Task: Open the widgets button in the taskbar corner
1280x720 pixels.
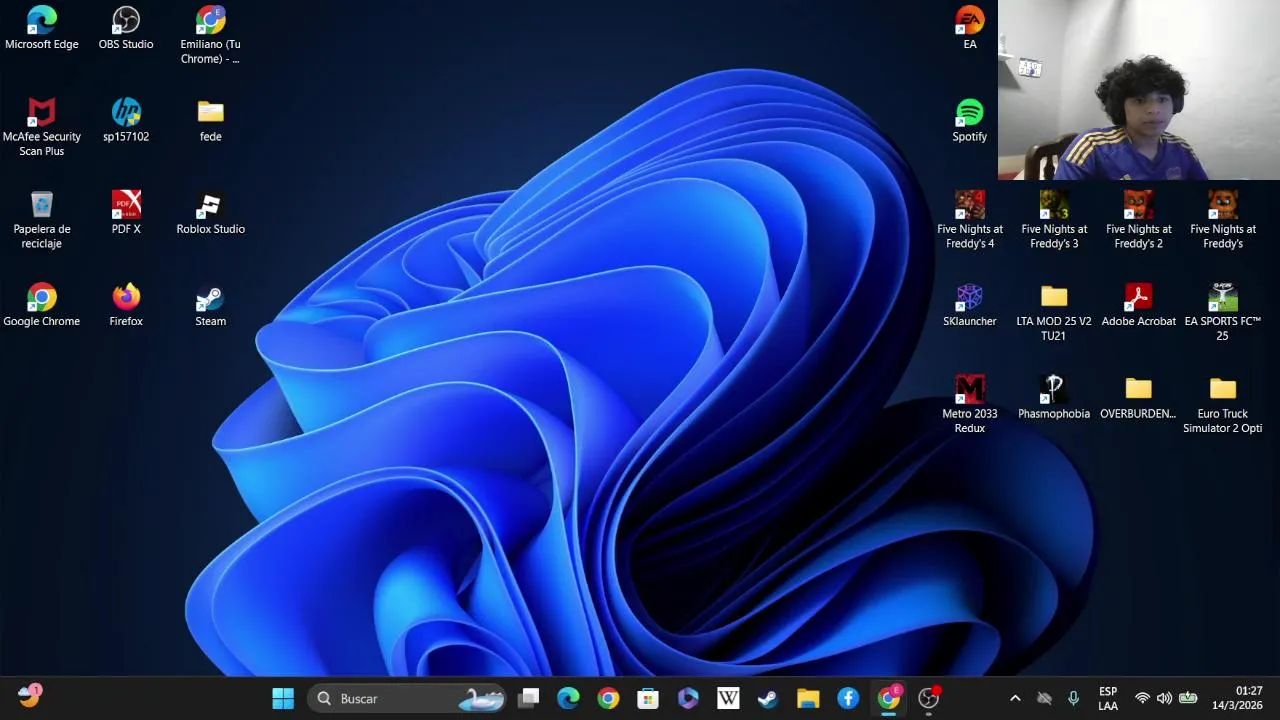Action: [29, 697]
